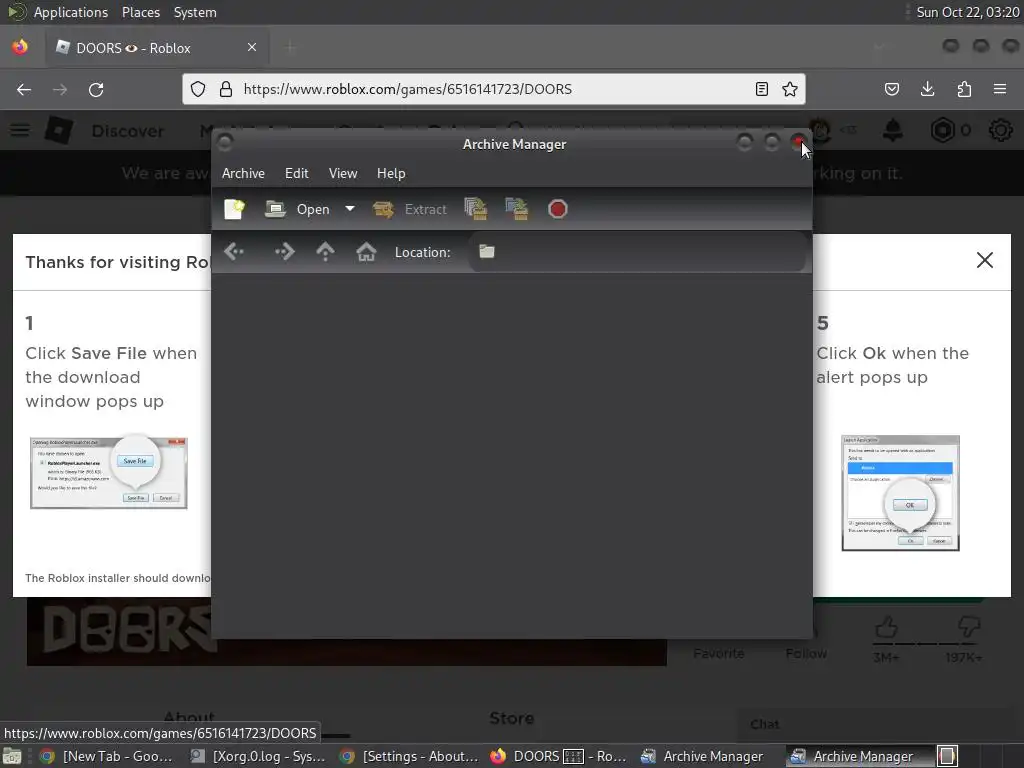Stop the current Archive Manager operation
The image size is (1024, 768).
tap(558, 209)
